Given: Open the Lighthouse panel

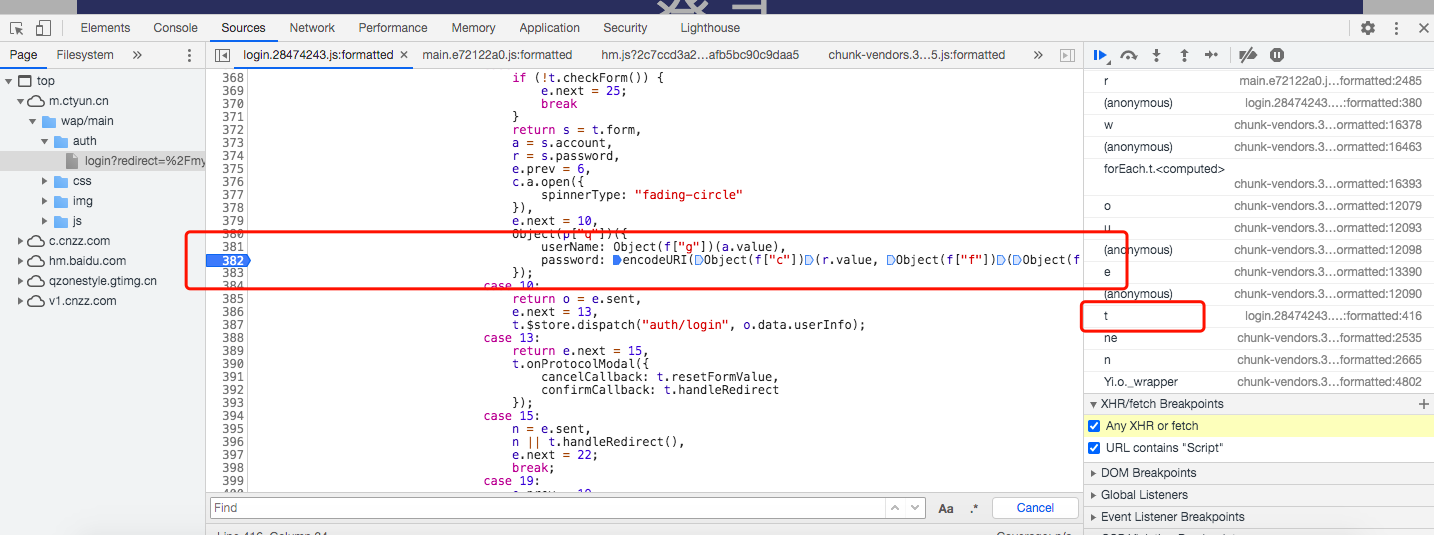Looking at the screenshot, I should tap(710, 28).
